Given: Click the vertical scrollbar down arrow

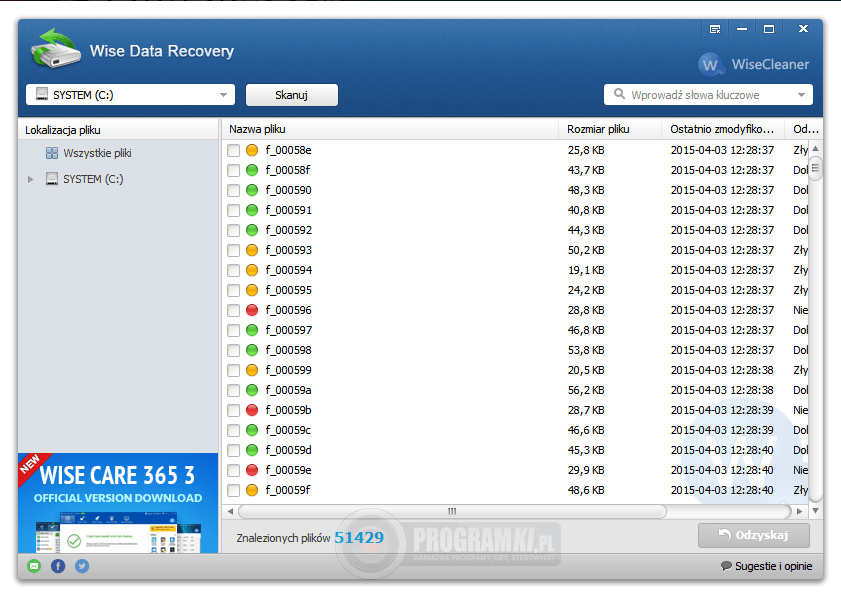Looking at the screenshot, I should pos(815,511).
